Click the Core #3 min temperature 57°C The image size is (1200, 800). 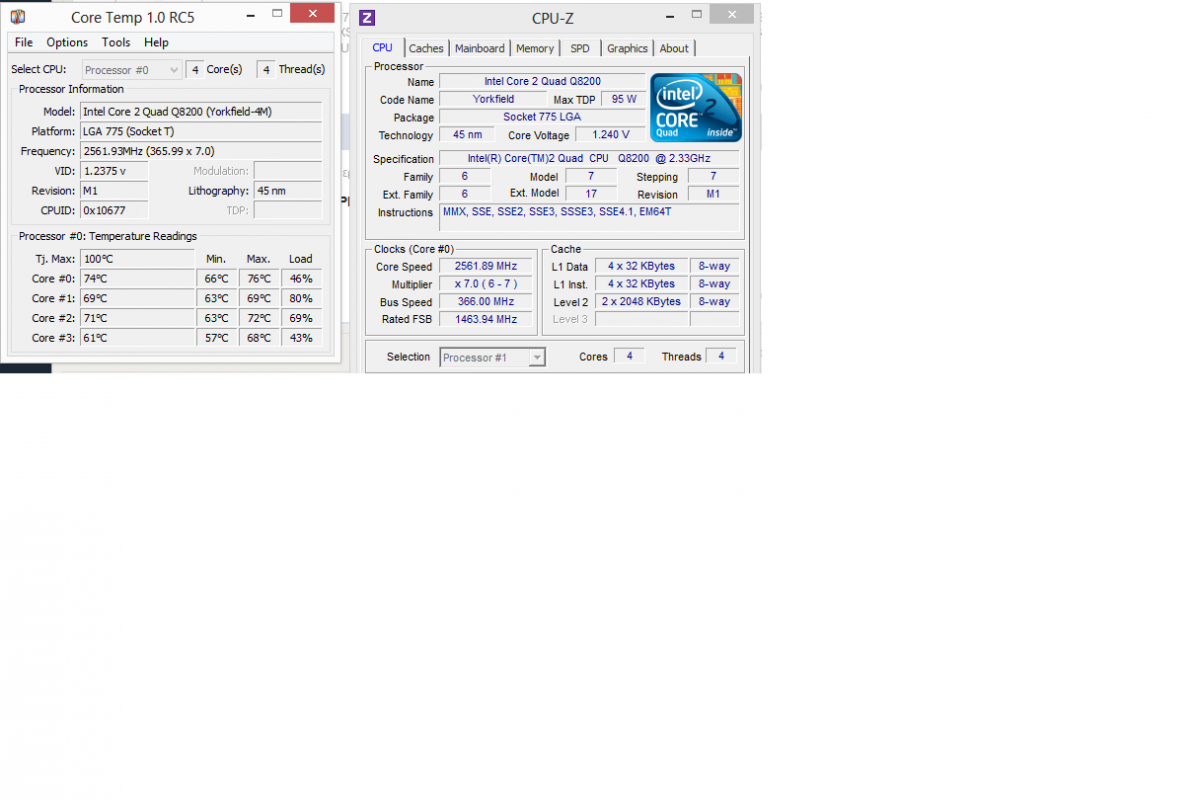coord(217,338)
